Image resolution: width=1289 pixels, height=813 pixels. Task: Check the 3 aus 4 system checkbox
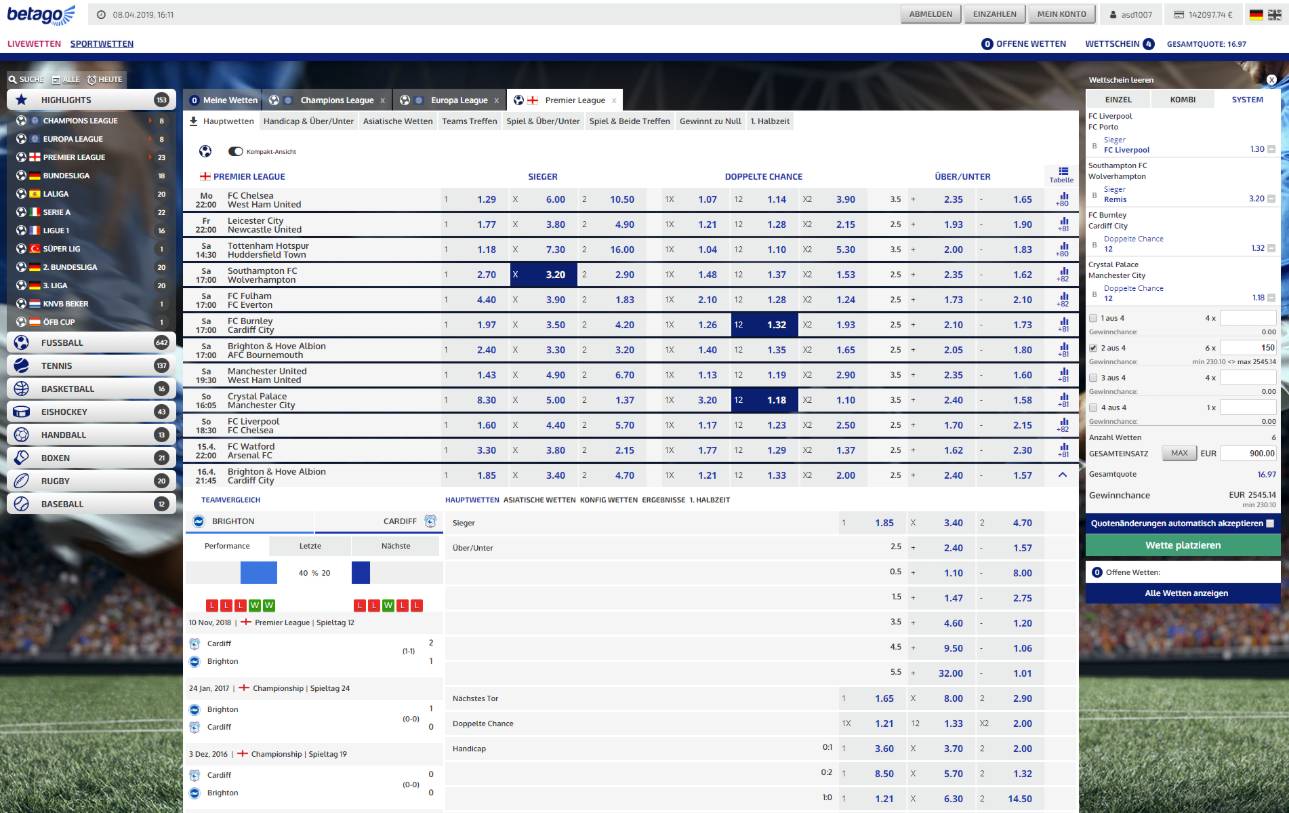coord(1093,378)
